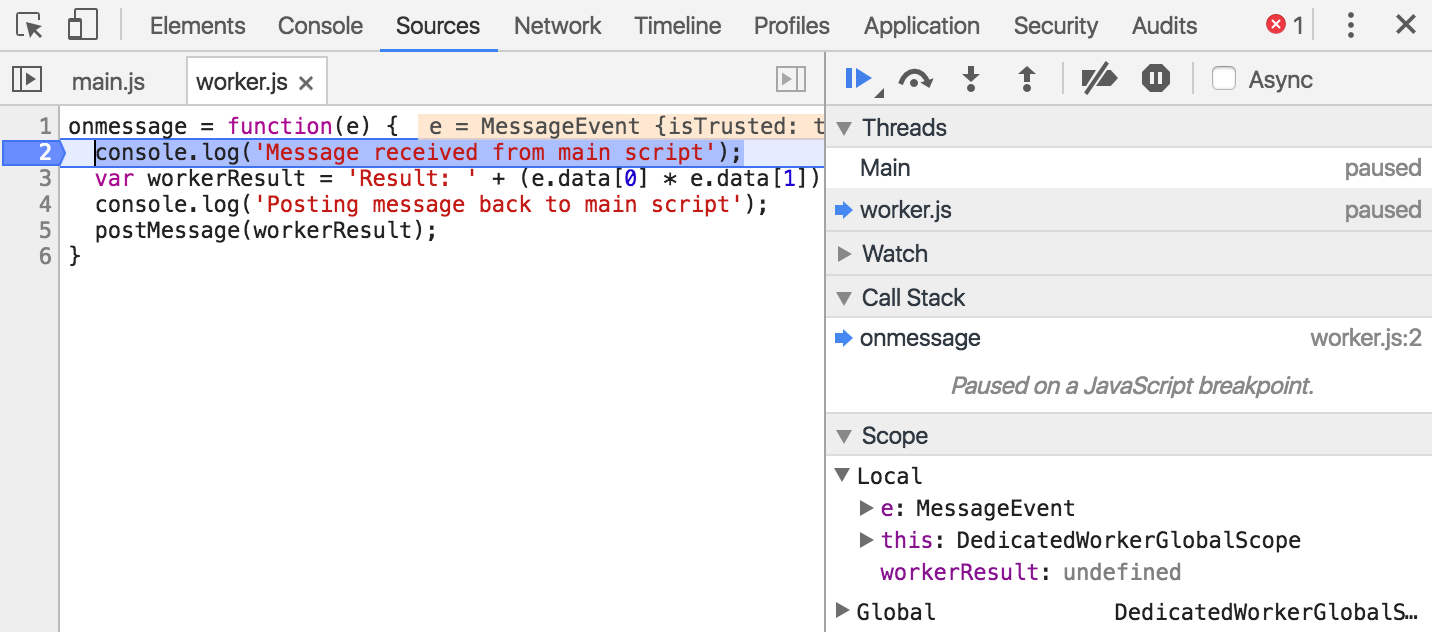
Task: Hide the debugger sidebar pane
Action: (791, 80)
